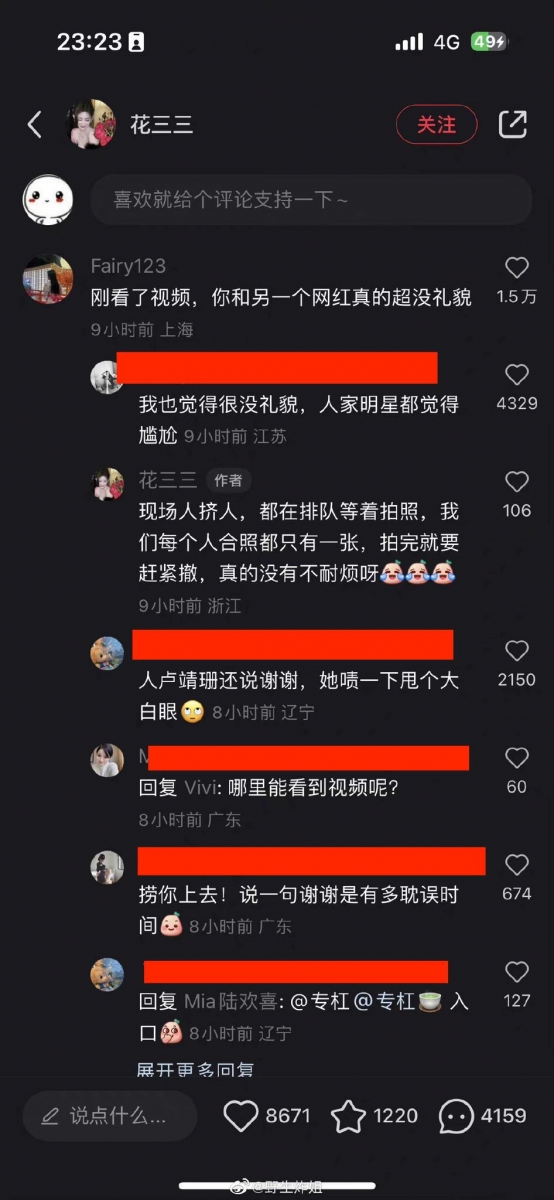Open the comment bubble showing 4159
Viewport: 554px width, 1200px height.
[456, 1116]
